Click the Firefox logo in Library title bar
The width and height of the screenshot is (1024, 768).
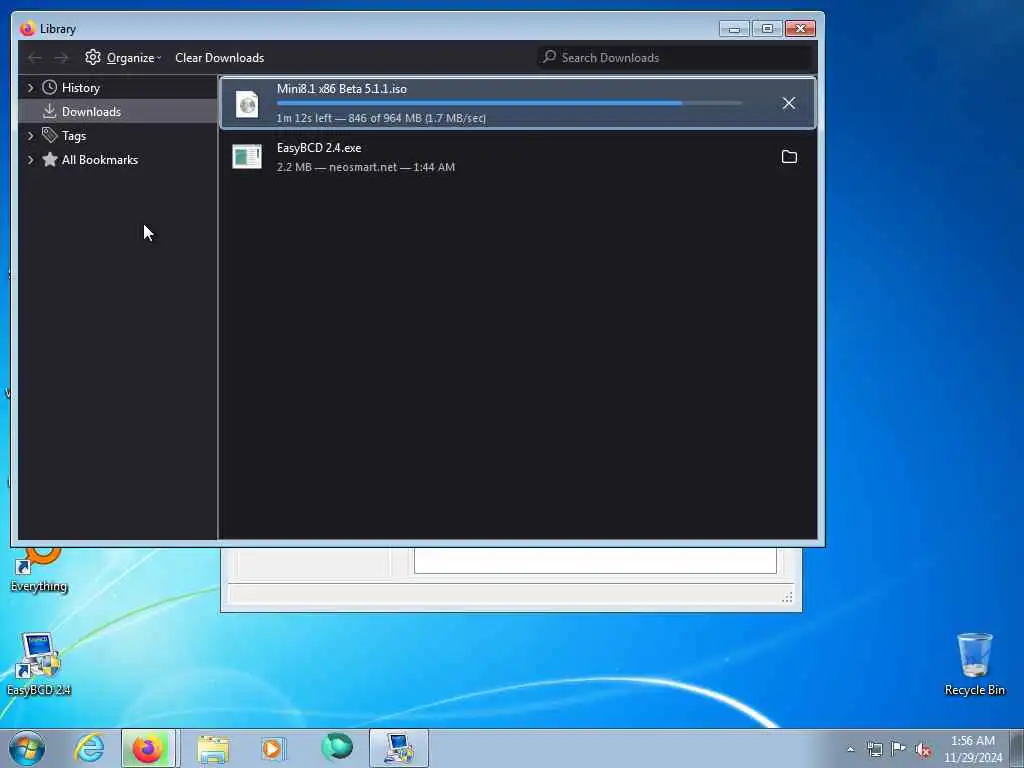click(x=27, y=29)
